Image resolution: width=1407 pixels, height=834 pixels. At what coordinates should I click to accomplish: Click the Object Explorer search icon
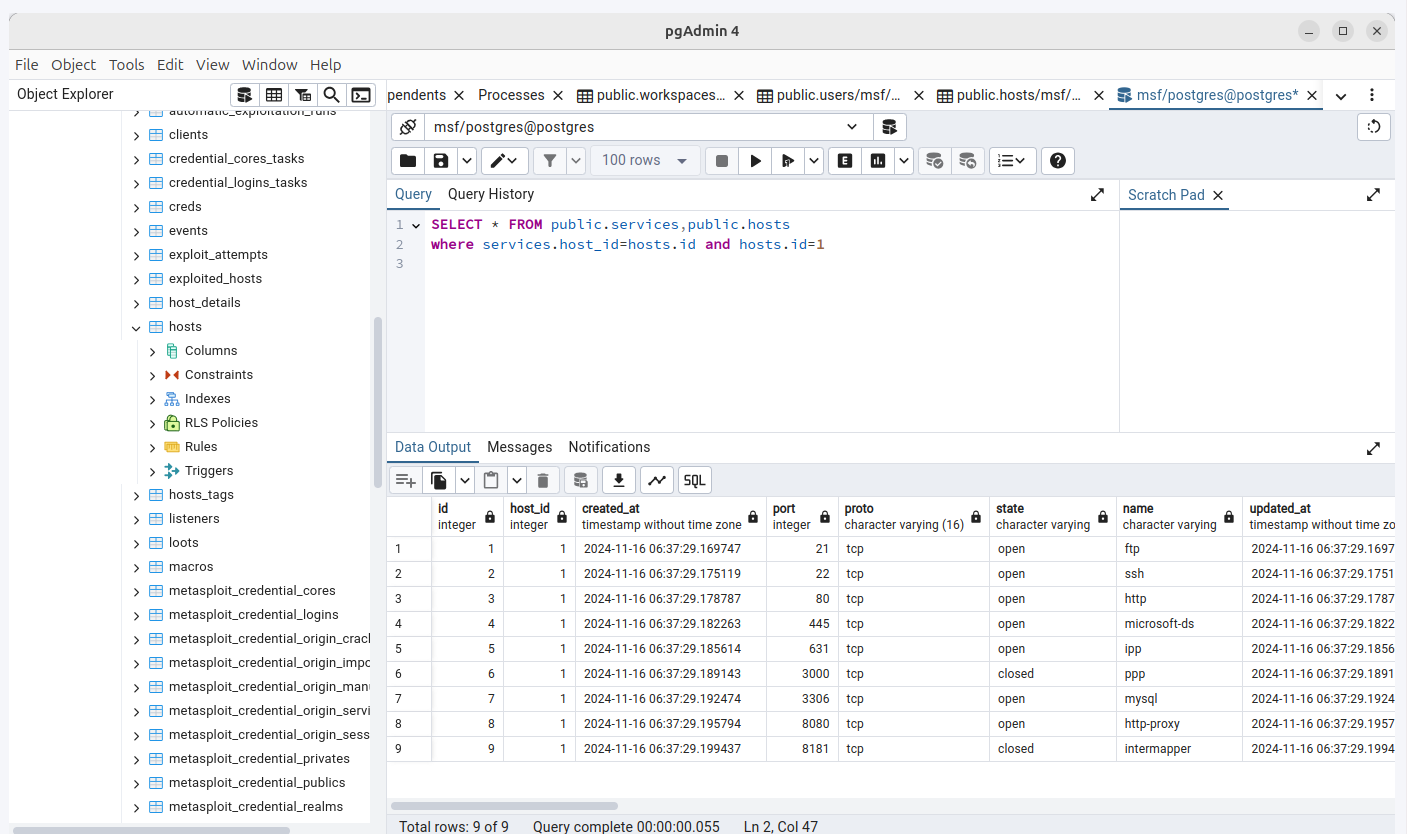(332, 95)
